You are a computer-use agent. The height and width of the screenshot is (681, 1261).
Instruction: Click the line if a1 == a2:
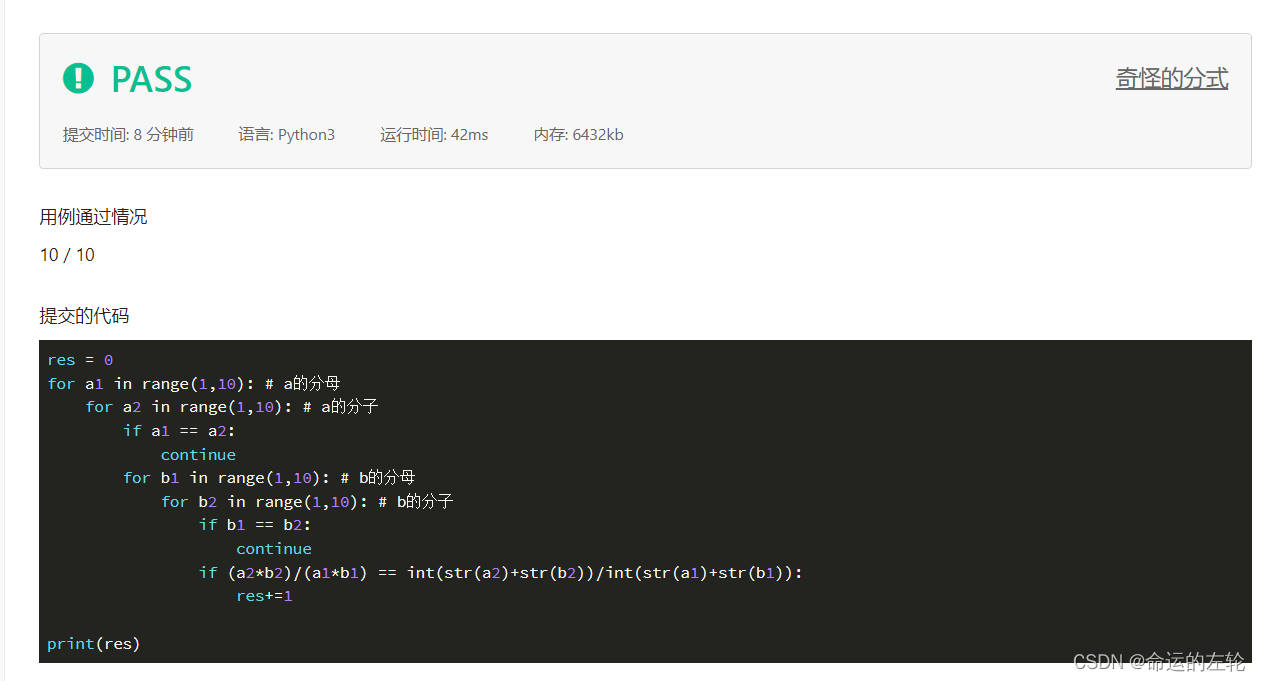coord(179,430)
